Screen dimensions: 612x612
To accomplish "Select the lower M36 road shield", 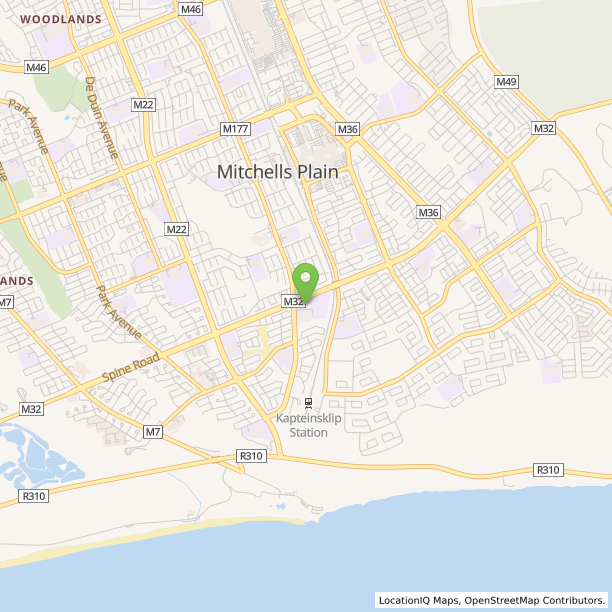I will point(428,212).
